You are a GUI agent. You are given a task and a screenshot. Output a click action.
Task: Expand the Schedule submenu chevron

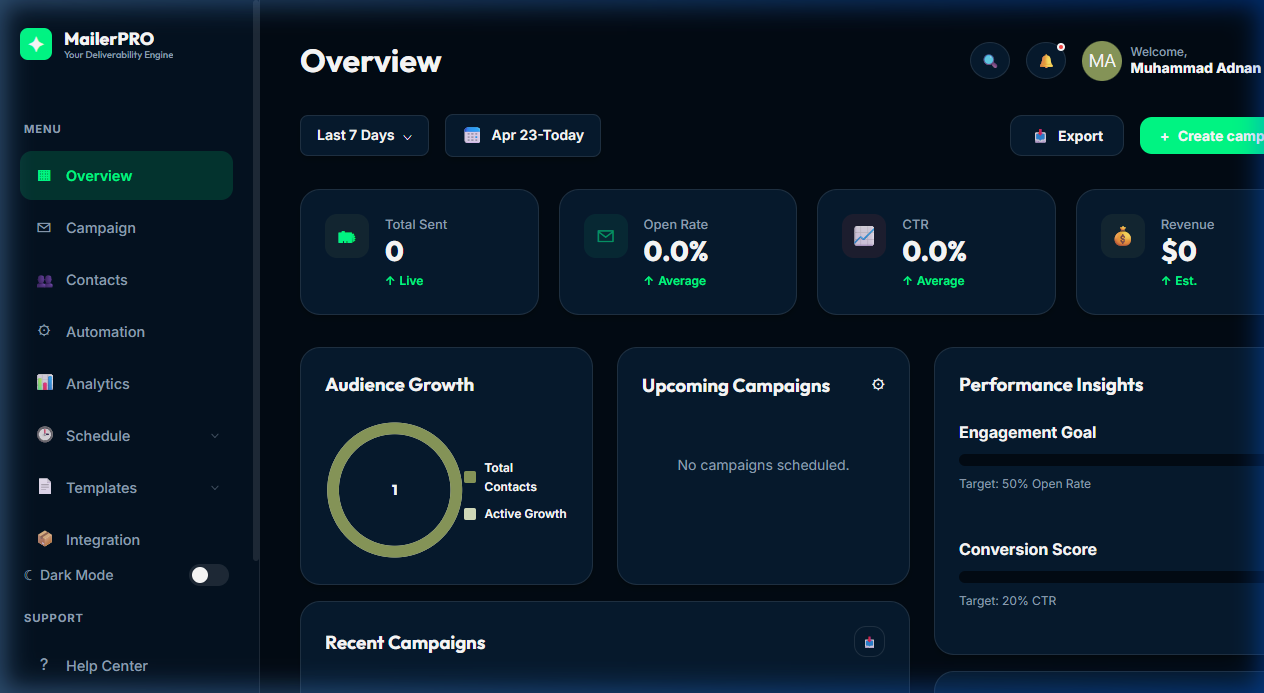click(x=215, y=436)
